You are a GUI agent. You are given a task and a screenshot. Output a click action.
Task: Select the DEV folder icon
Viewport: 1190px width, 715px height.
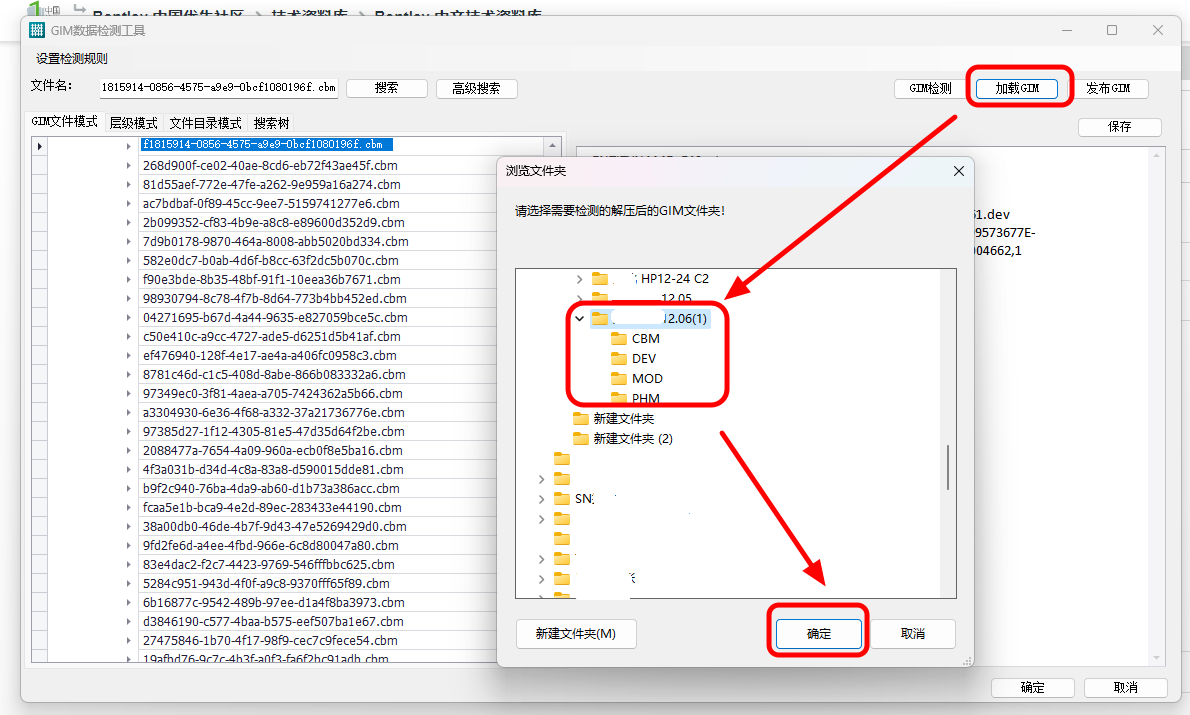click(619, 358)
